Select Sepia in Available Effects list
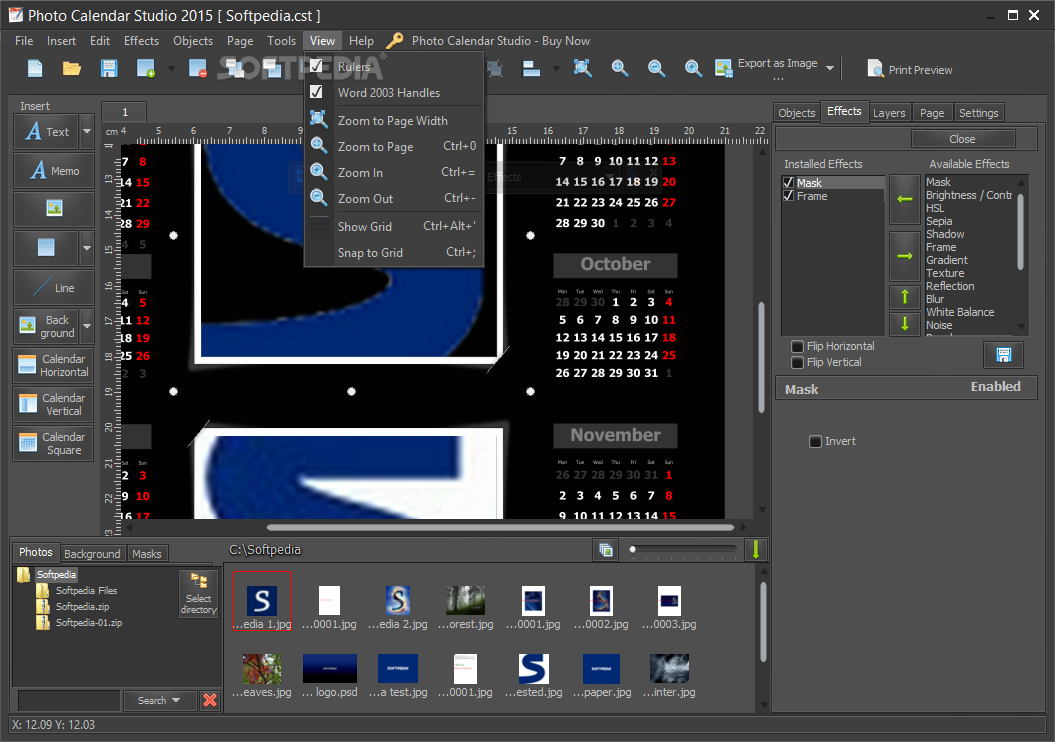Screen dimensions: 1055x742 point(939,221)
